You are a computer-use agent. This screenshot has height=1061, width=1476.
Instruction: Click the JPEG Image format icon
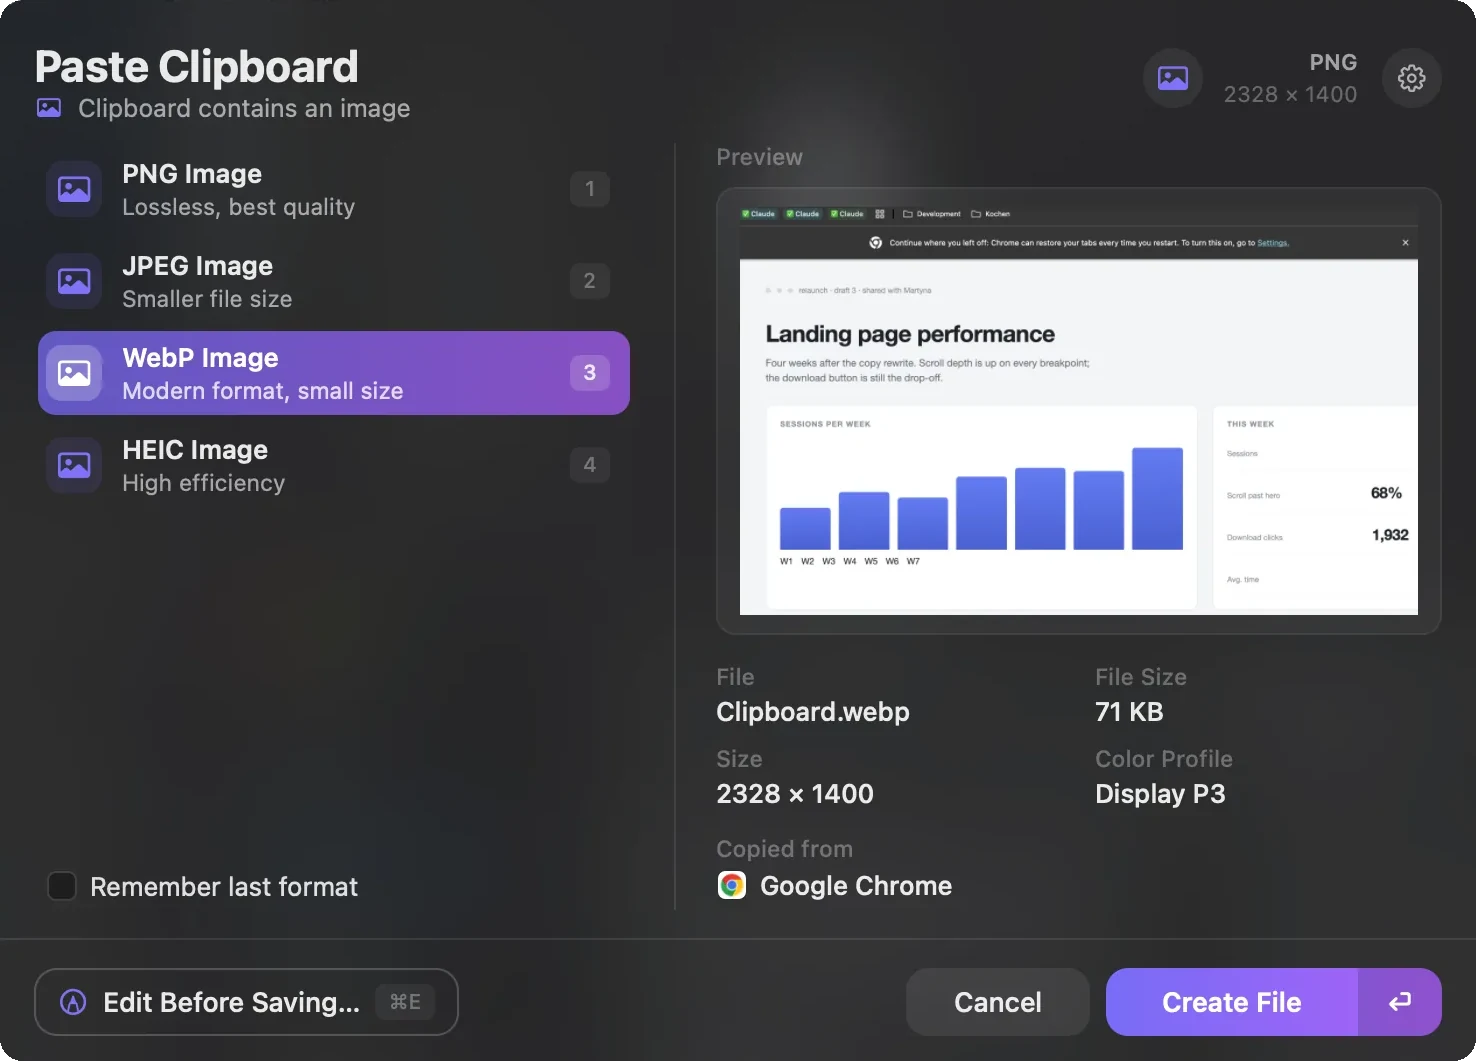74,281
